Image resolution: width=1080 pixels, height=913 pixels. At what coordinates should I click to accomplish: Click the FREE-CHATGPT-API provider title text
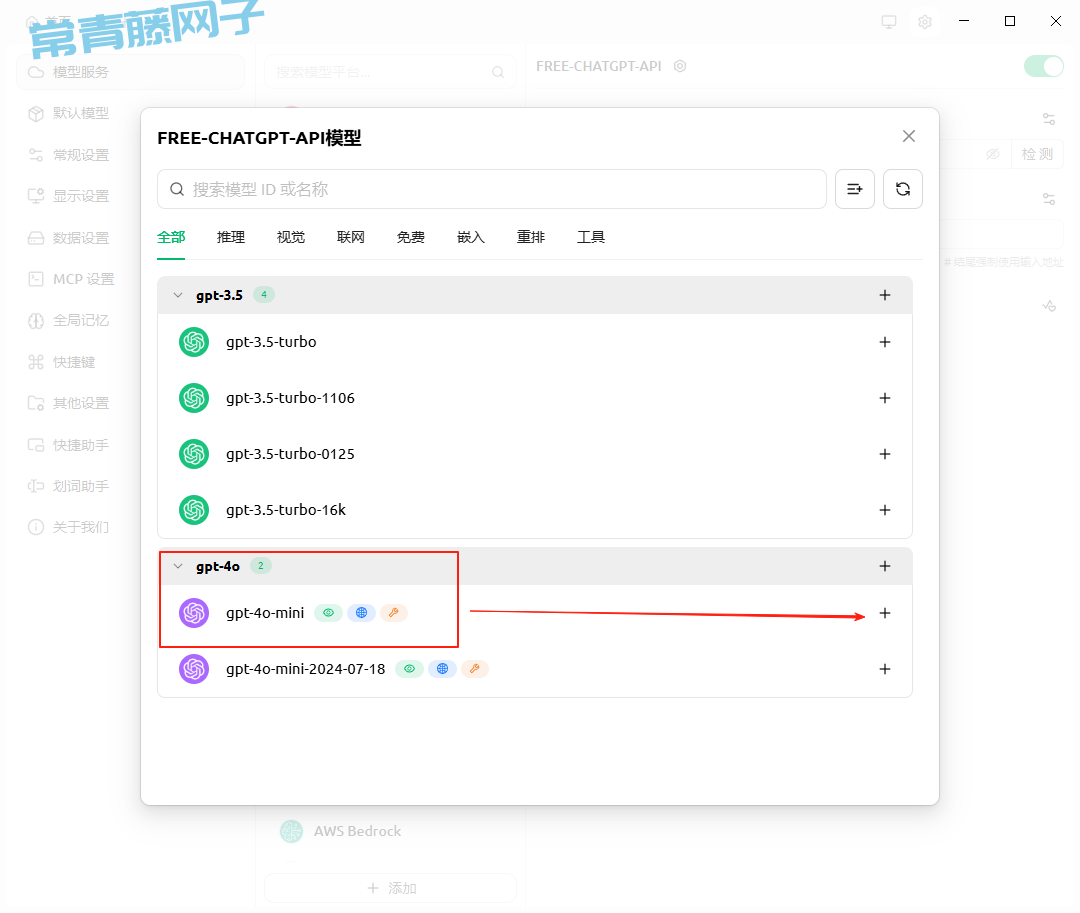(599, 66)
